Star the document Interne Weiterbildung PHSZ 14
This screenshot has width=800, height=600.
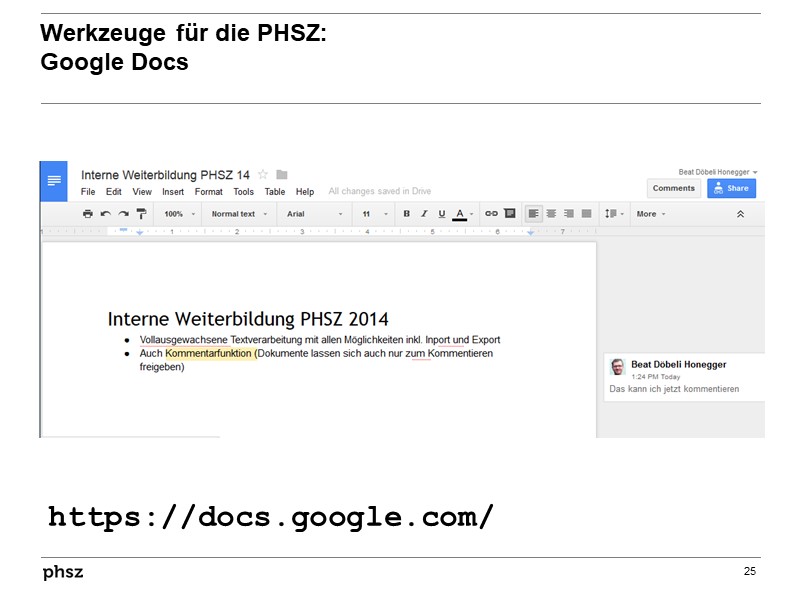click(262, 174)
